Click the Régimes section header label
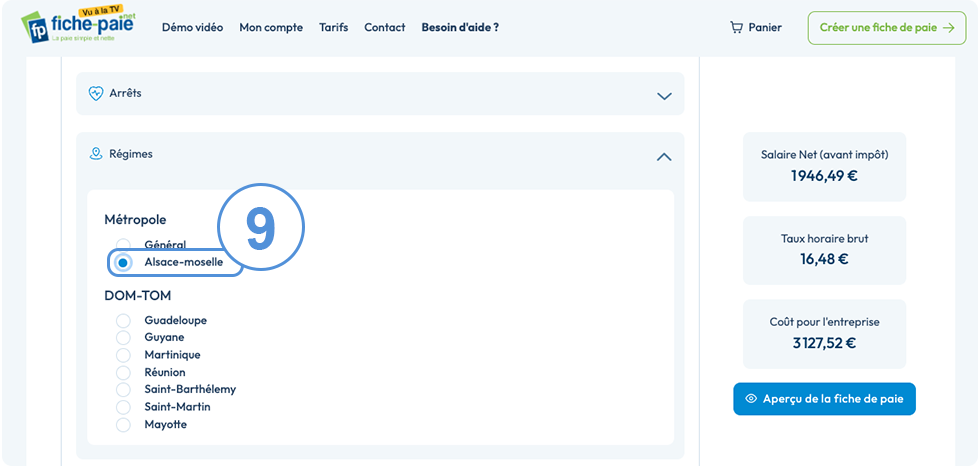 [x=131, y=154]
